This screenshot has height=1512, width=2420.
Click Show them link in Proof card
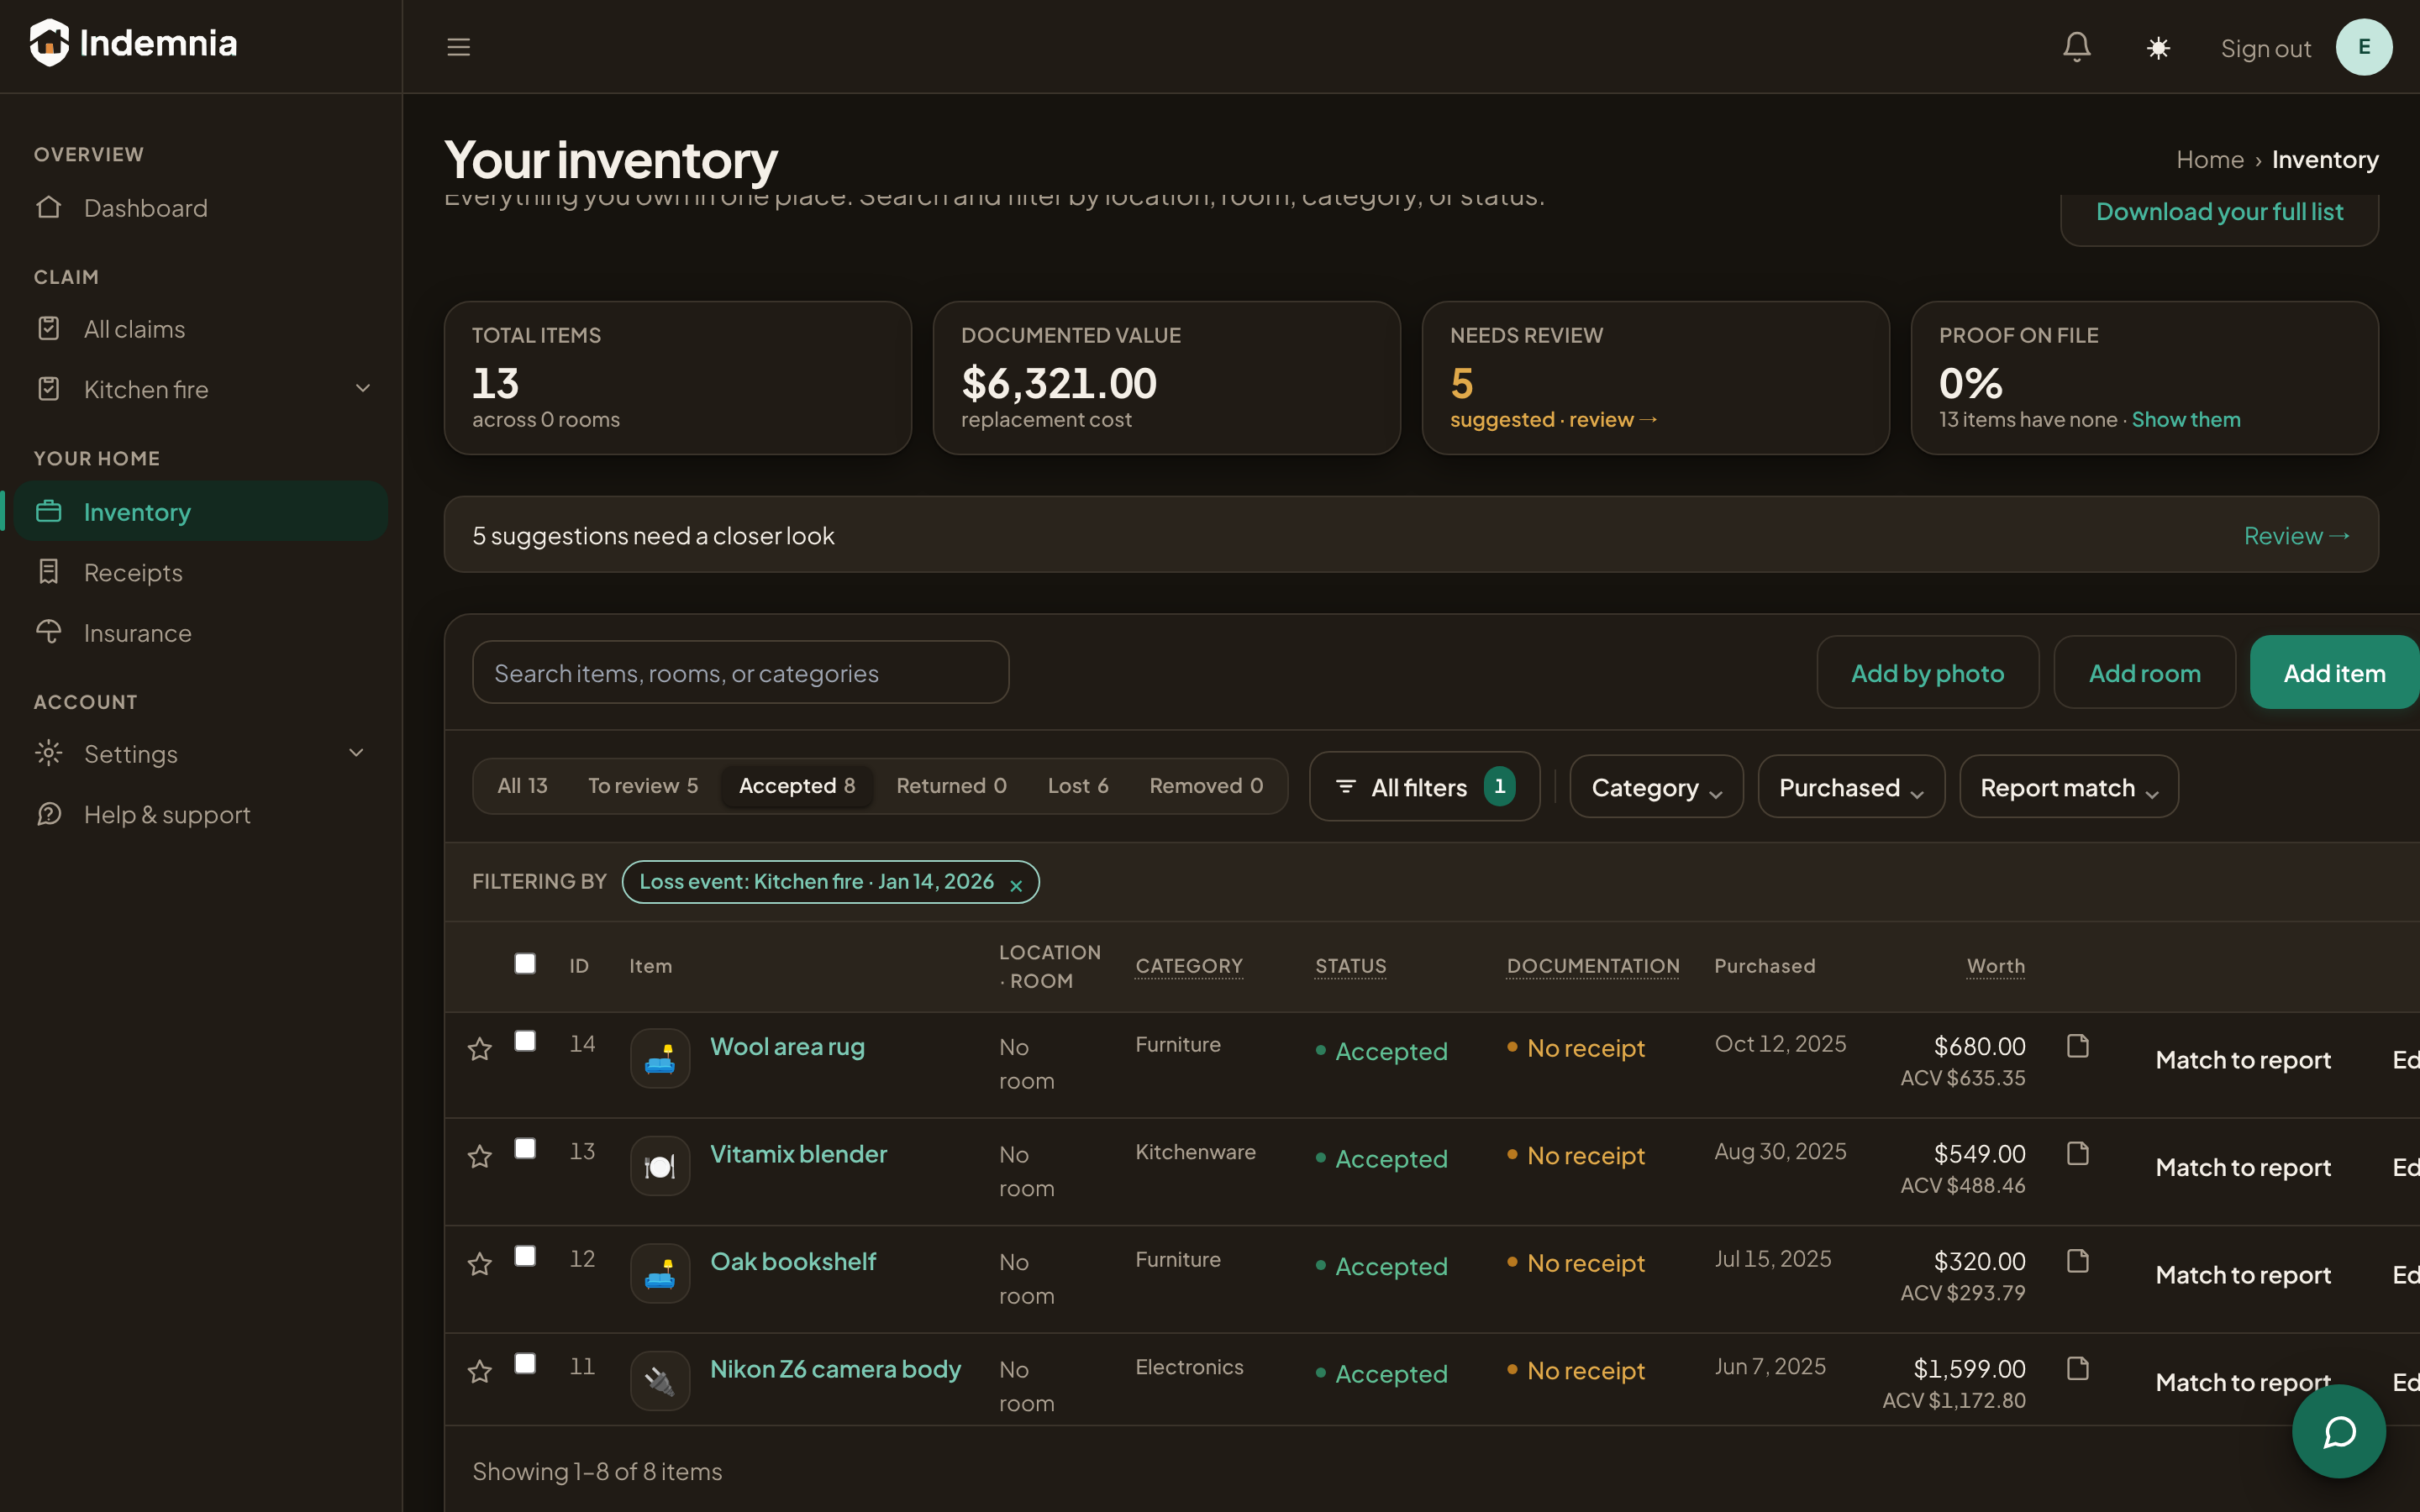[2186, 420]
